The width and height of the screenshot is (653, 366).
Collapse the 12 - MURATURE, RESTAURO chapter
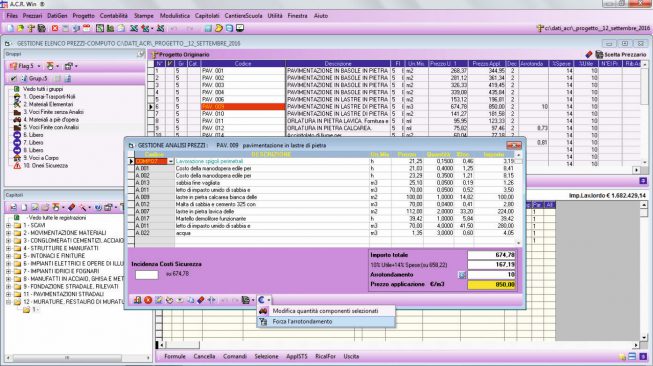point(8,302)
